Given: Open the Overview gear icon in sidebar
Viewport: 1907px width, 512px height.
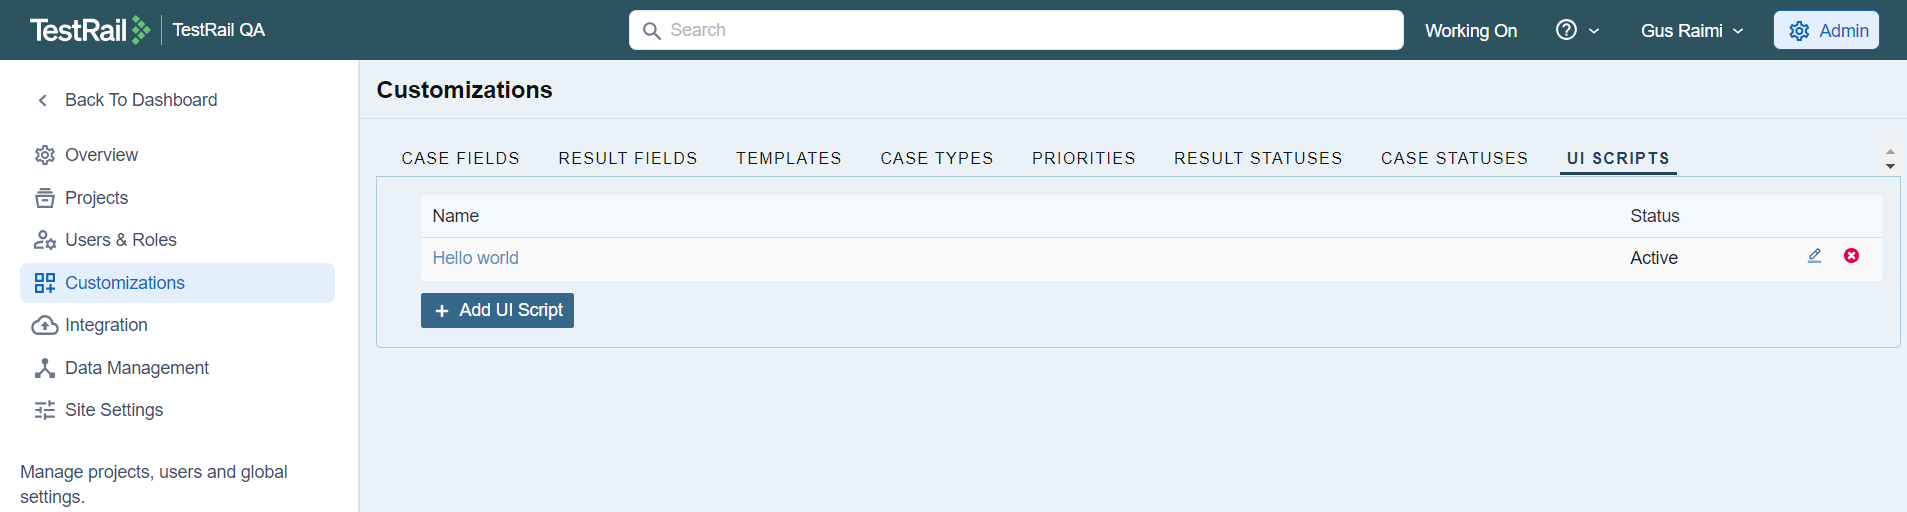Looking at the screenshot, I should (x=45, y=155).
